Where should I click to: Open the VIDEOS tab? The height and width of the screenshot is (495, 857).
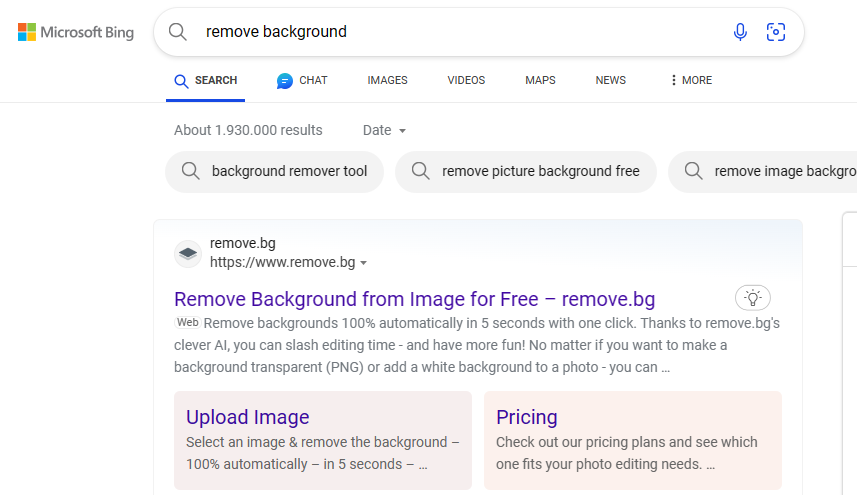click(466, 80)
